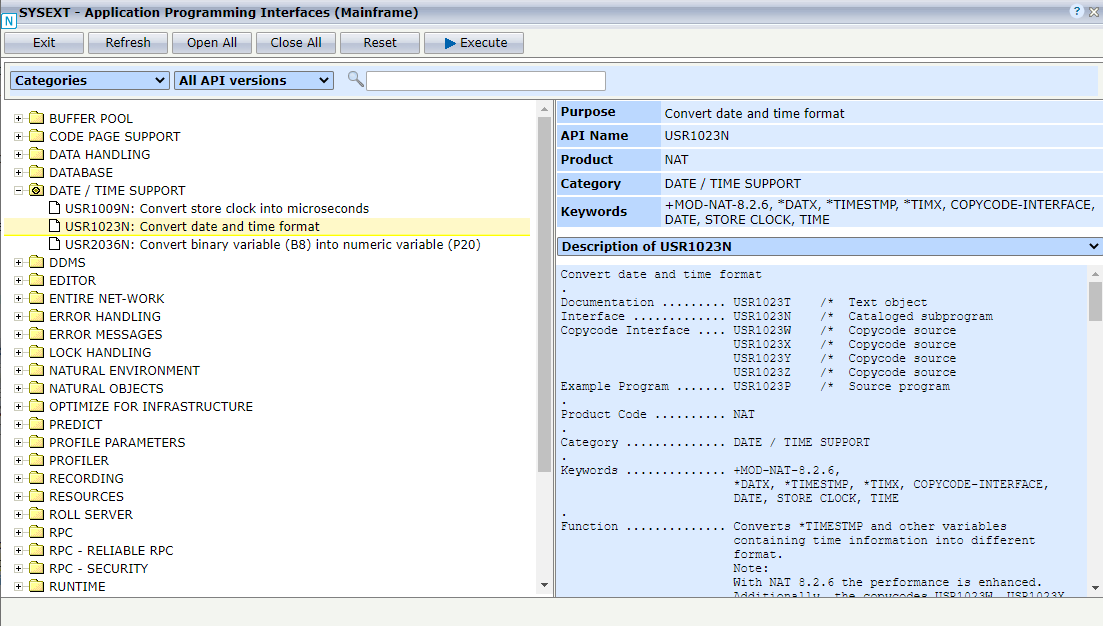The height and width of the screenshot is (626, 1103).
Task: Expand the DDMS tree node
Action: click(17, 262)
